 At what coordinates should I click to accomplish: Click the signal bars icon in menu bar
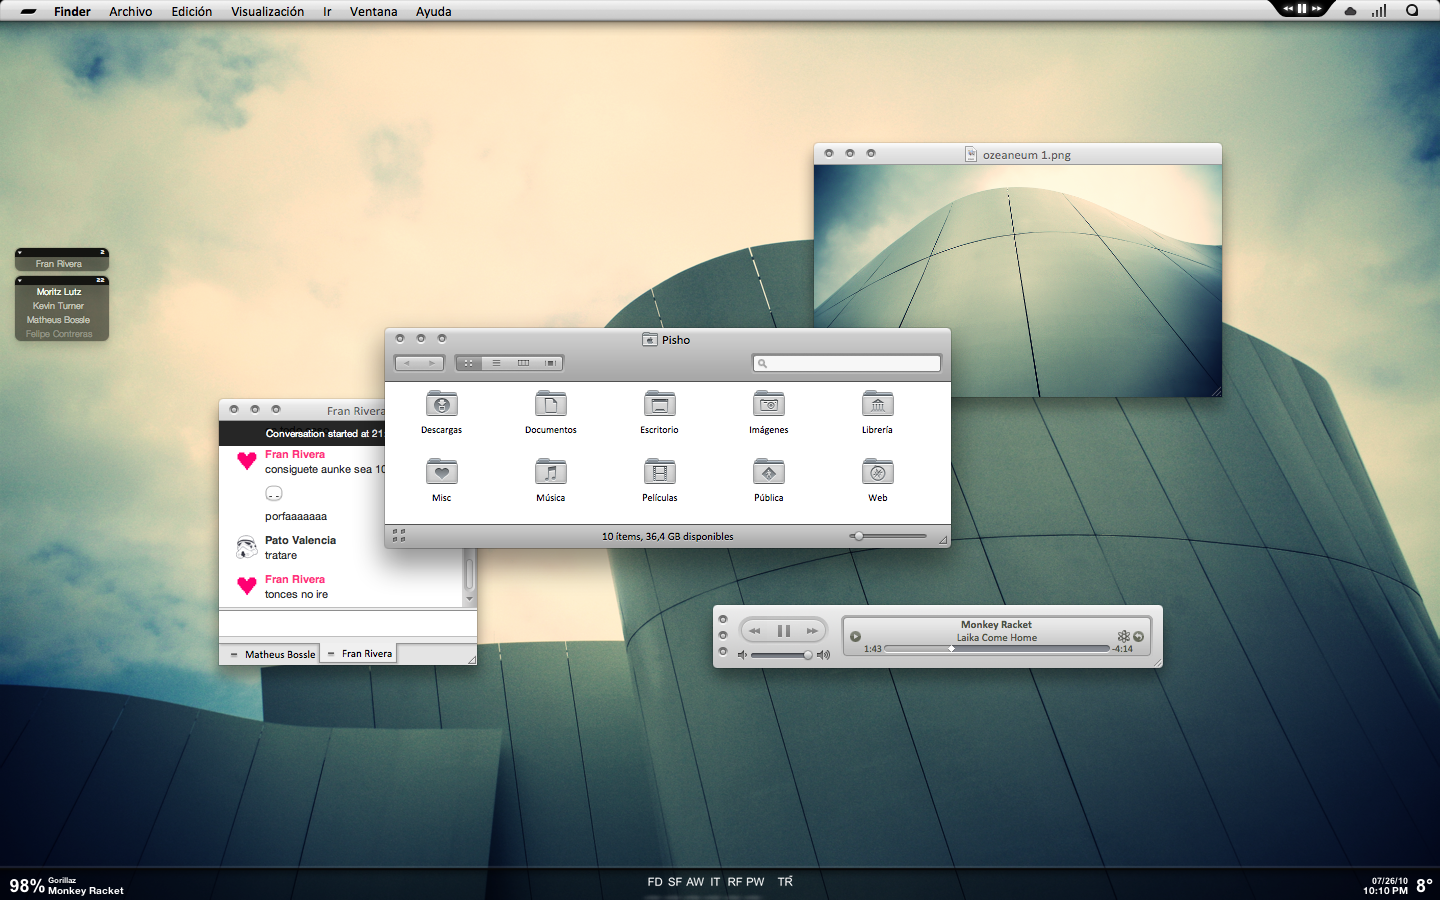click(x=1379, y=11)
